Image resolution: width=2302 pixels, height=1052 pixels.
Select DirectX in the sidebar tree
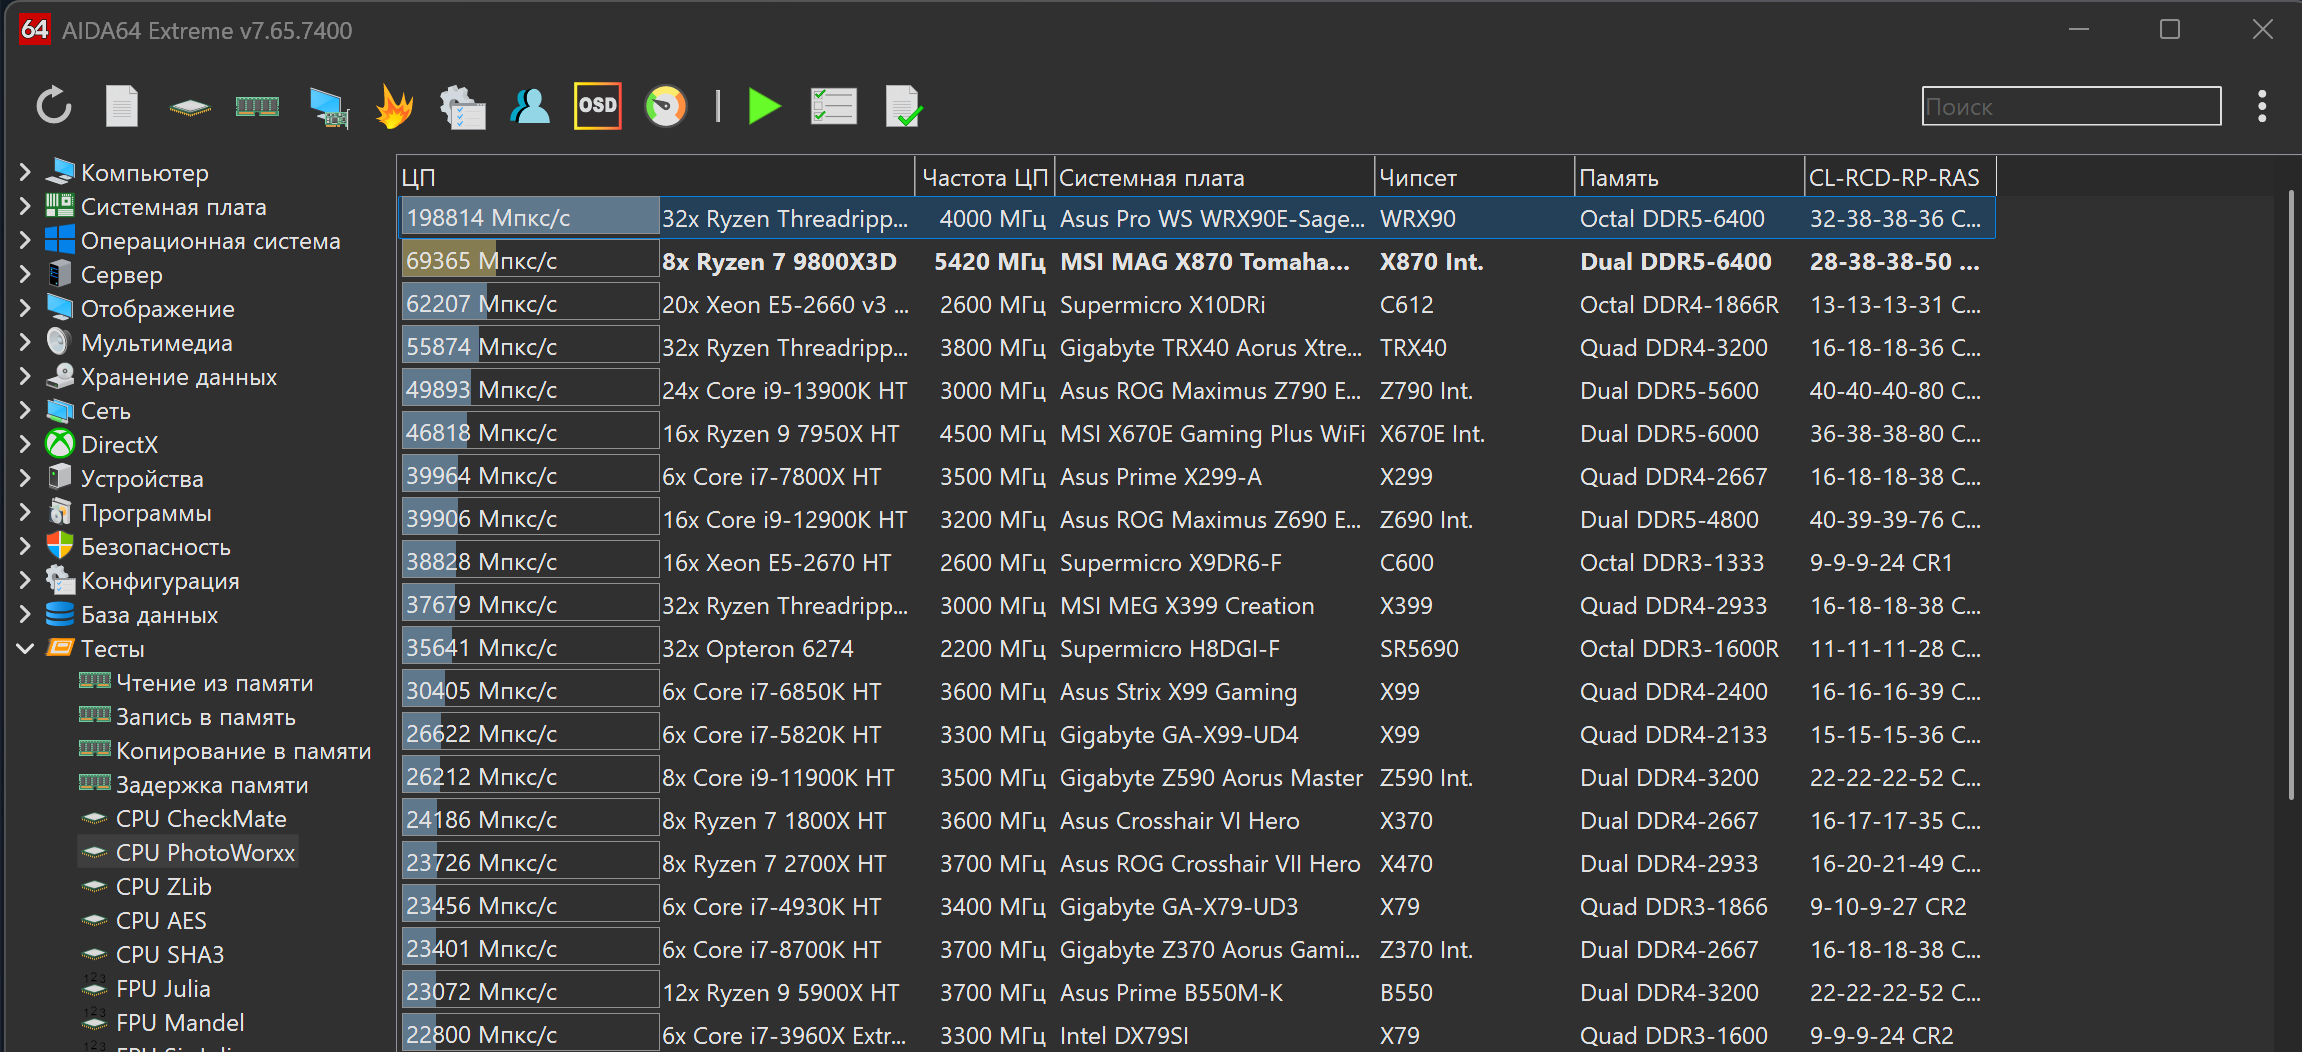pos(119,444)
